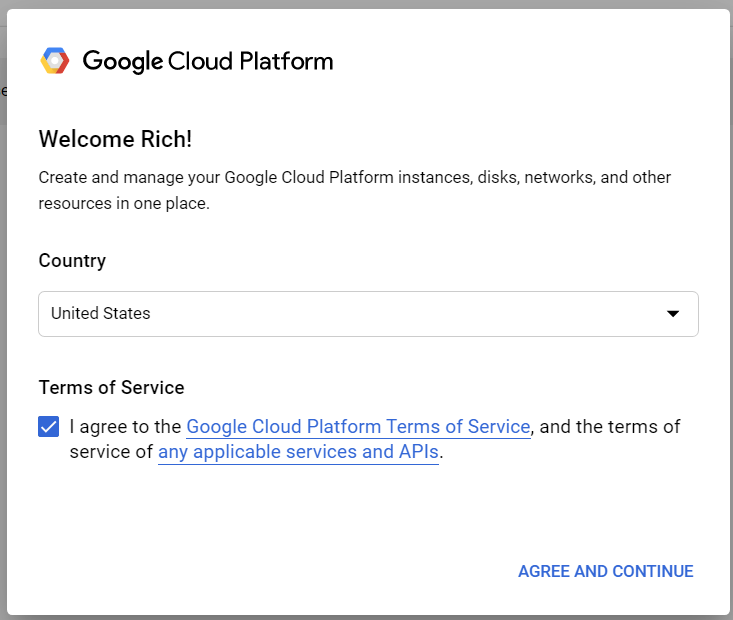Click the 'Create and manage your Google Cloud Platform' description
This screenshot has width=733, height=620.
click(354, 190)
